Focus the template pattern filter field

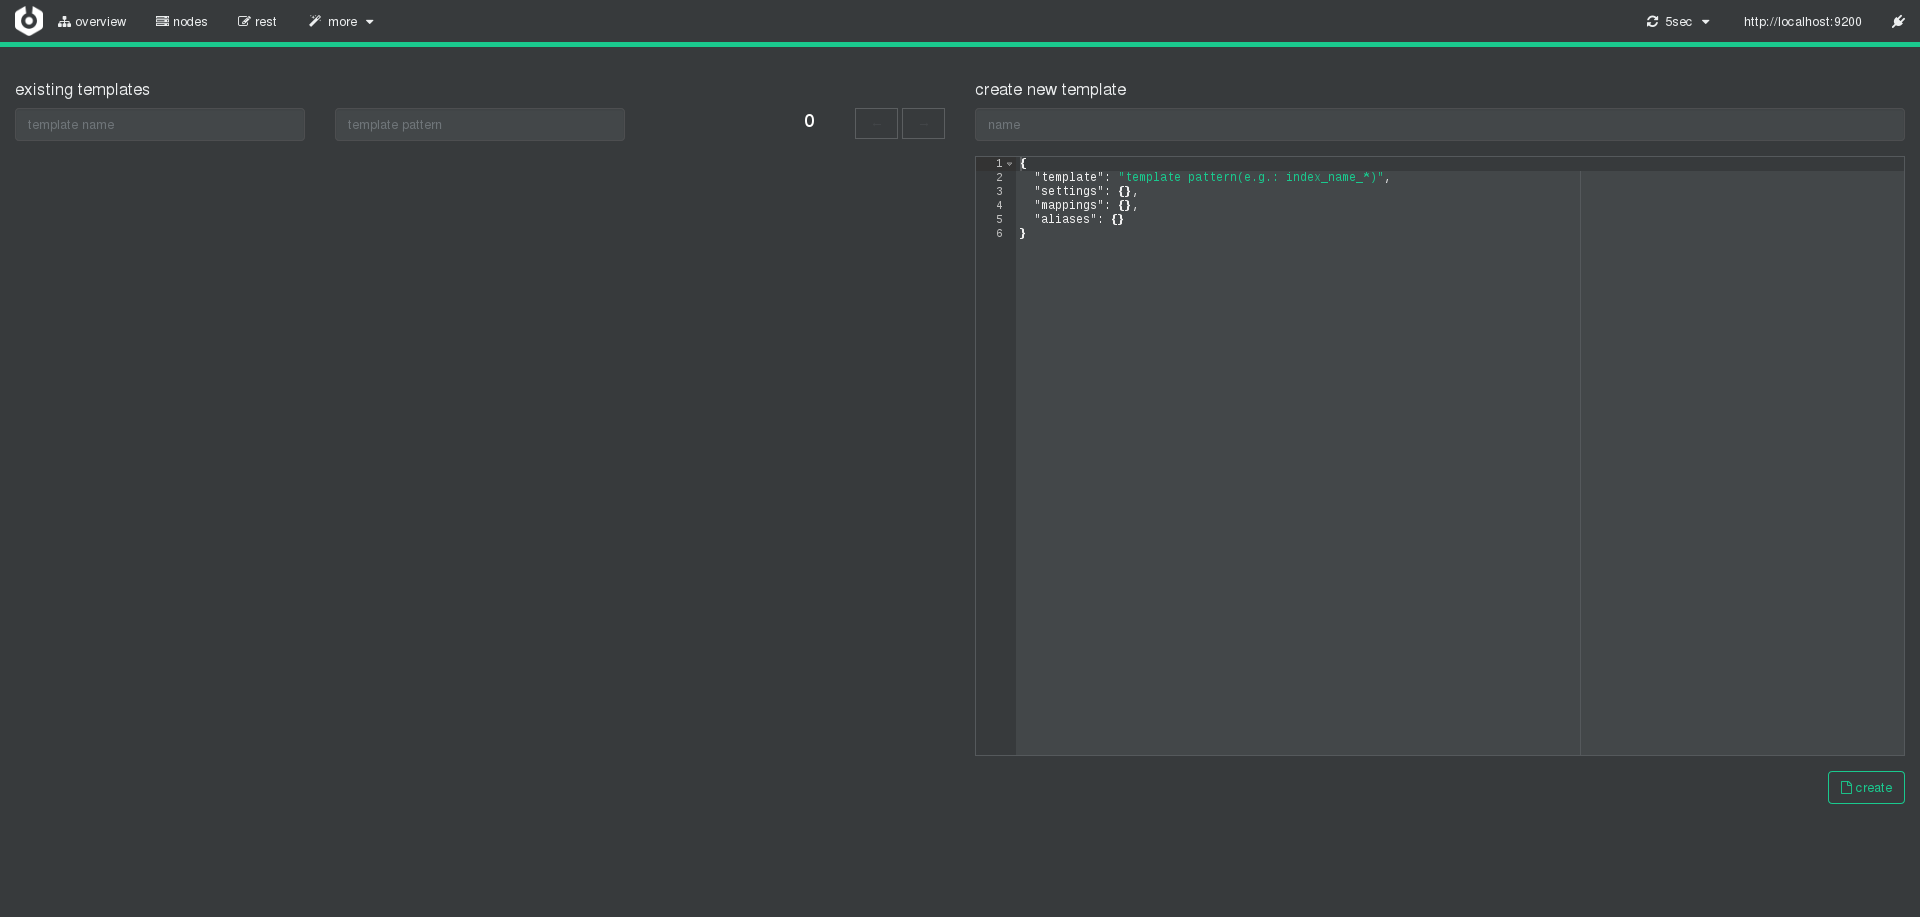click(480, 125)
